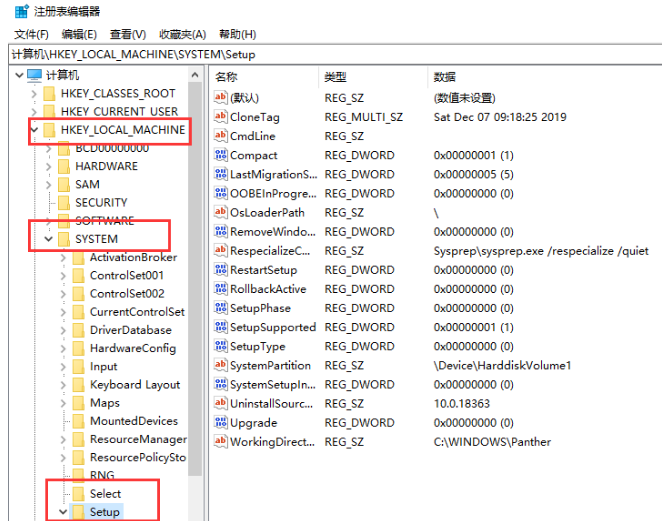Open the 收藏夹(A) menu

pos(183,34)
